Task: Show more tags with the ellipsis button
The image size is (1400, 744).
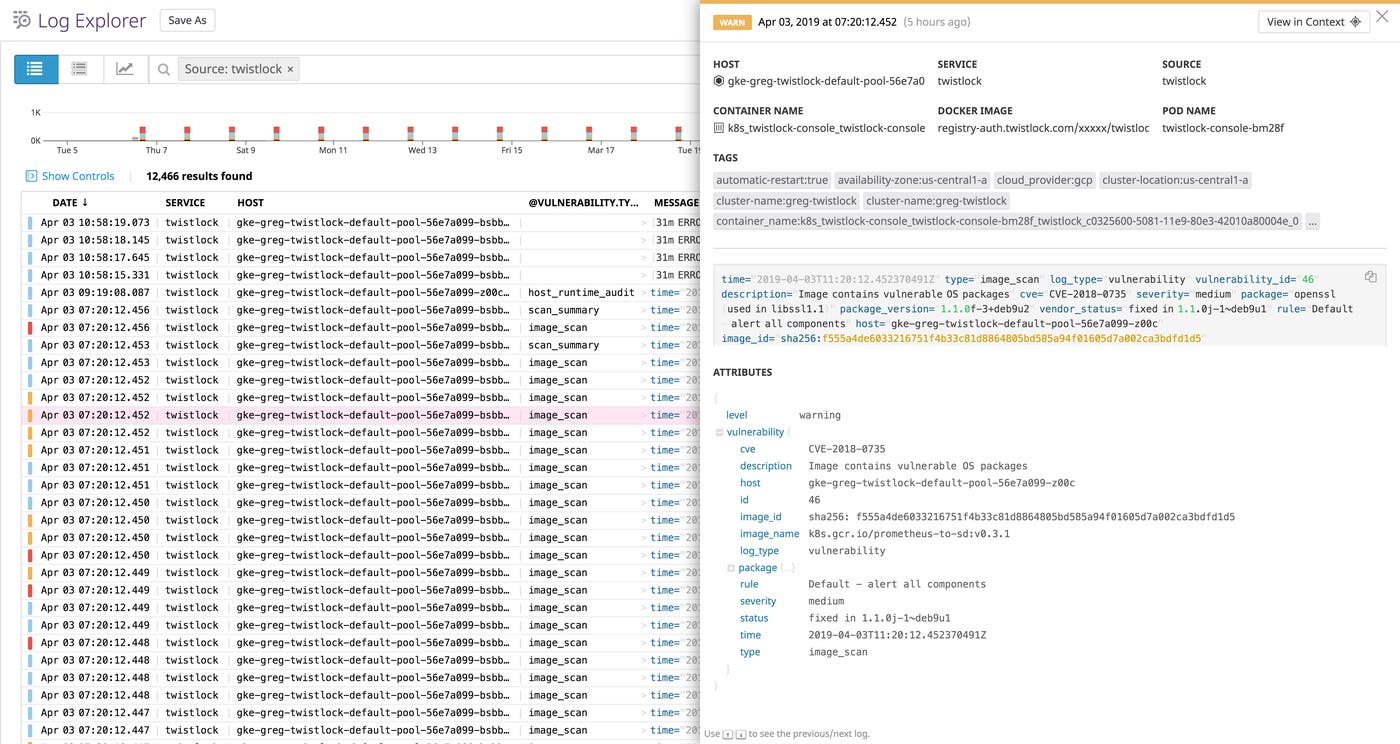Action: coord(1313,221)
